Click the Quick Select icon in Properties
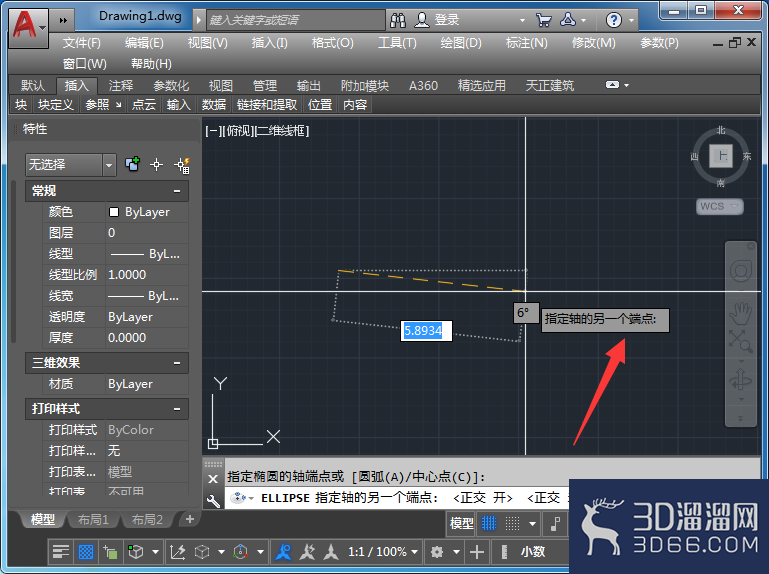This screenshot has width=769, height=574. [182, 165]
